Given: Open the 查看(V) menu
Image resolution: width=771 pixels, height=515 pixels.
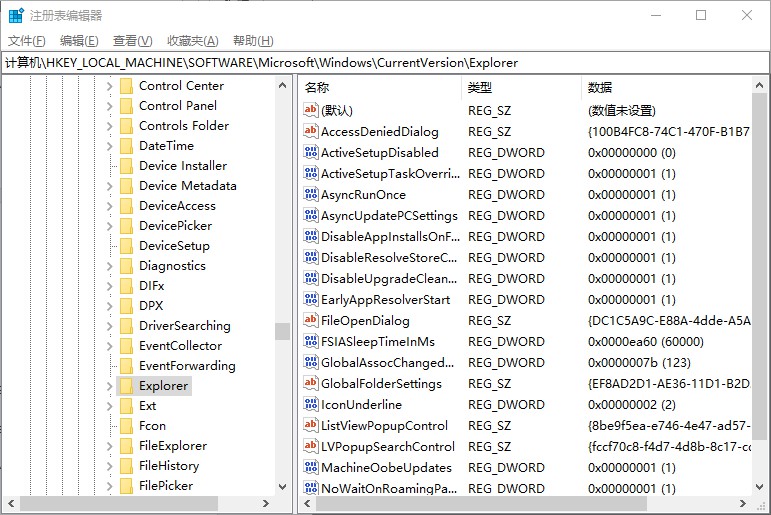Looking at the screenshot, I should click(x=132, y=41).
